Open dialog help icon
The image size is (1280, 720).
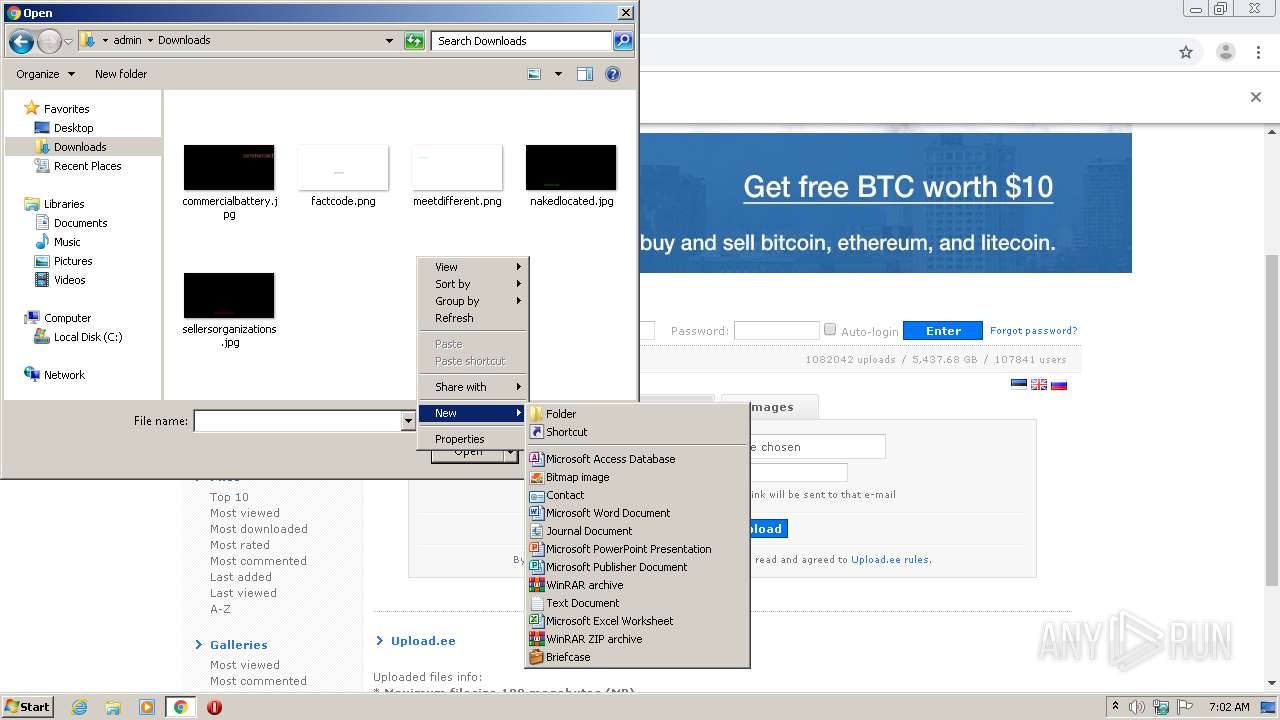[x=613, y=74]
